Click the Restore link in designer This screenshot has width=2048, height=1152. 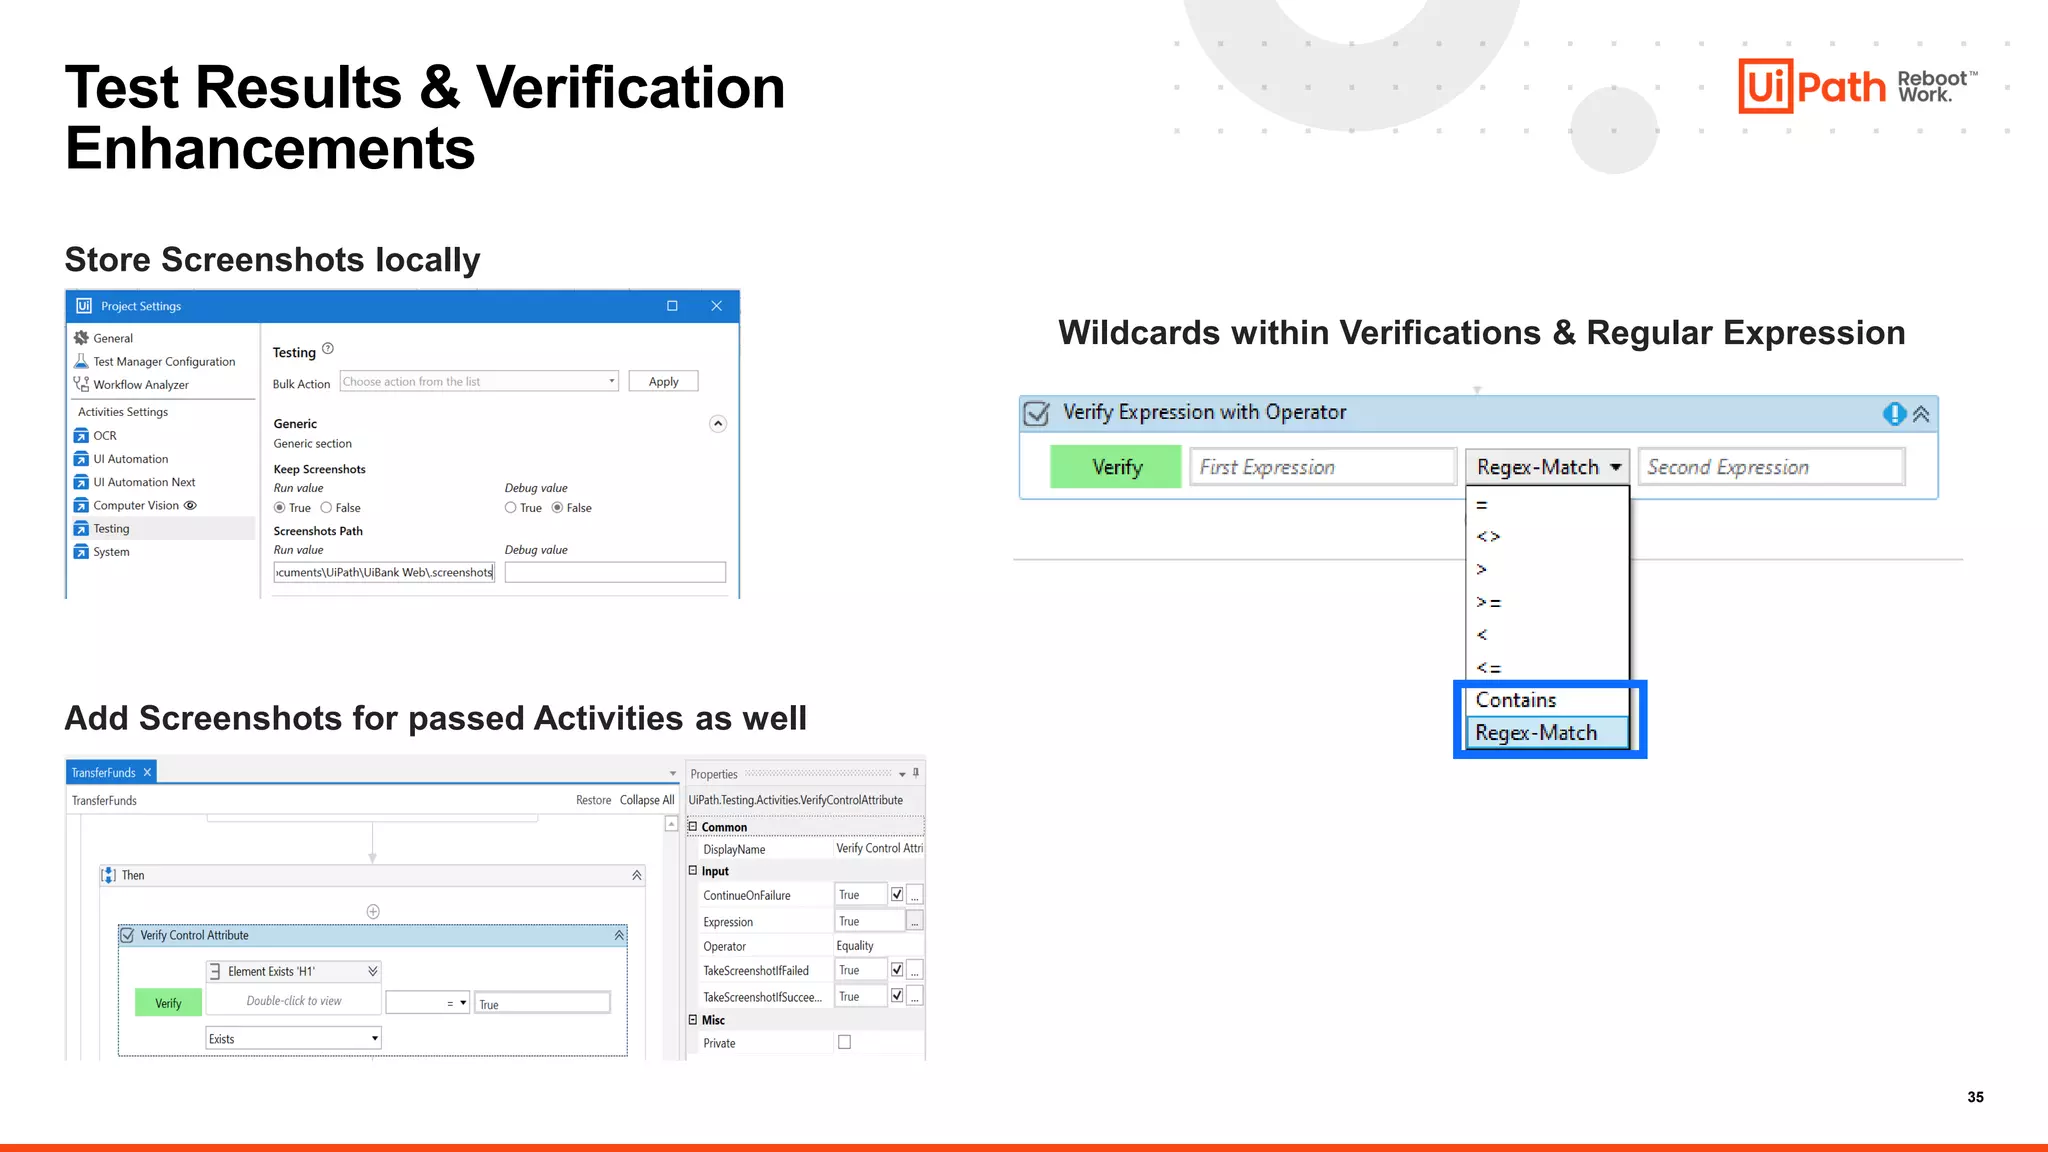593,800
